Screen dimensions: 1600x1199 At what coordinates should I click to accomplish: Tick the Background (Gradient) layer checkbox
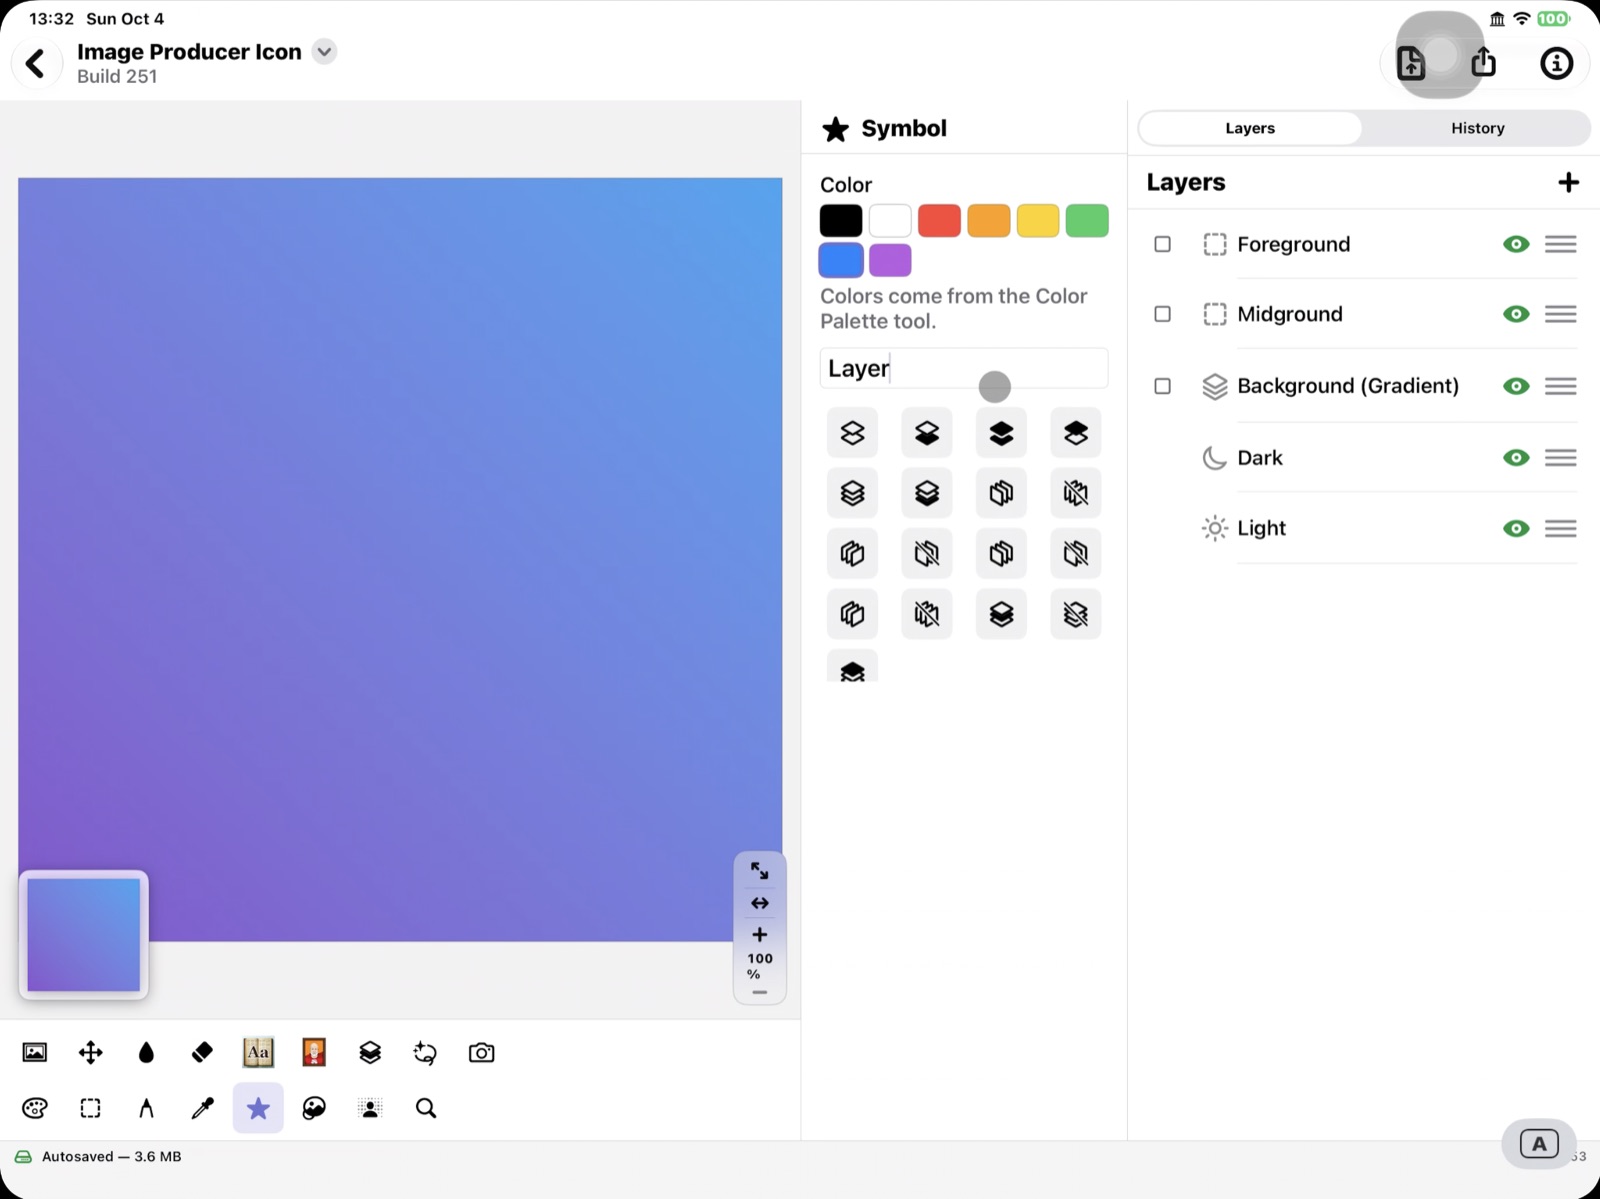[x=1162, y=386]
